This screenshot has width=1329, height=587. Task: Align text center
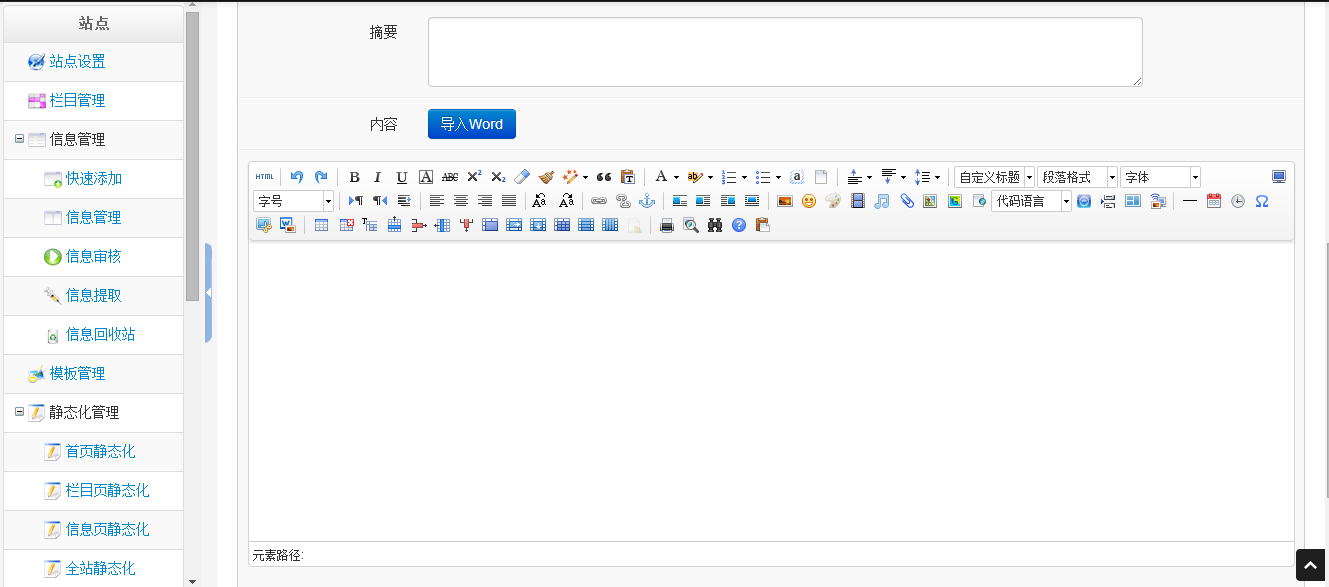coord(460,201)
